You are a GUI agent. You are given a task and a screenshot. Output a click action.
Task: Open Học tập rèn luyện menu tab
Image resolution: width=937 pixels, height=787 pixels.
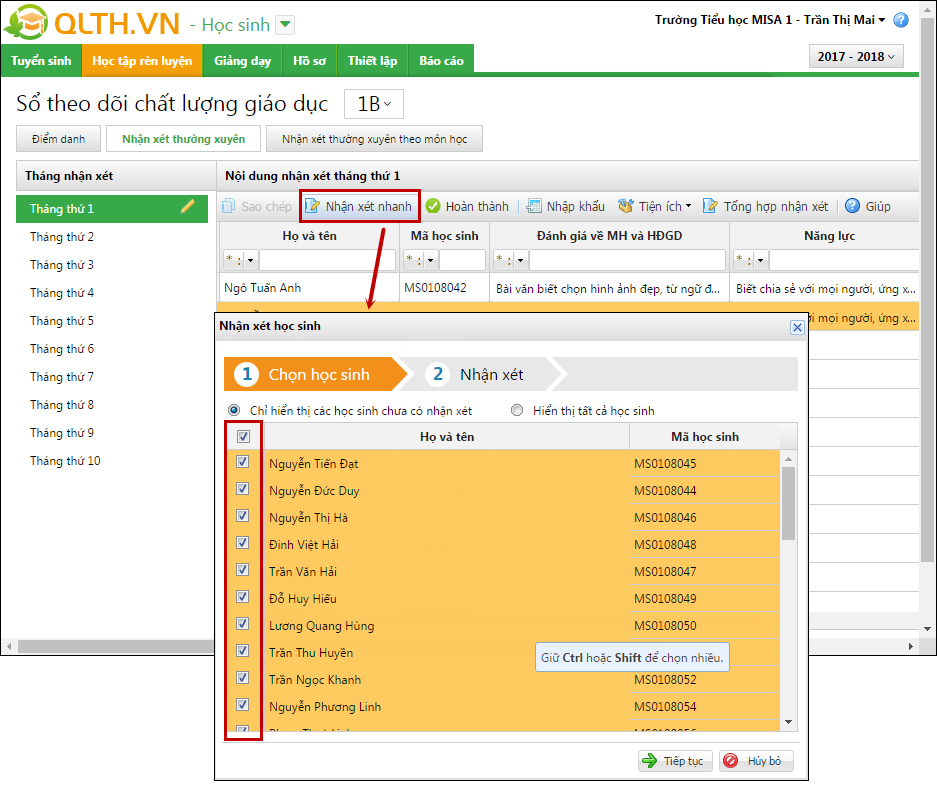pos(142,60)
